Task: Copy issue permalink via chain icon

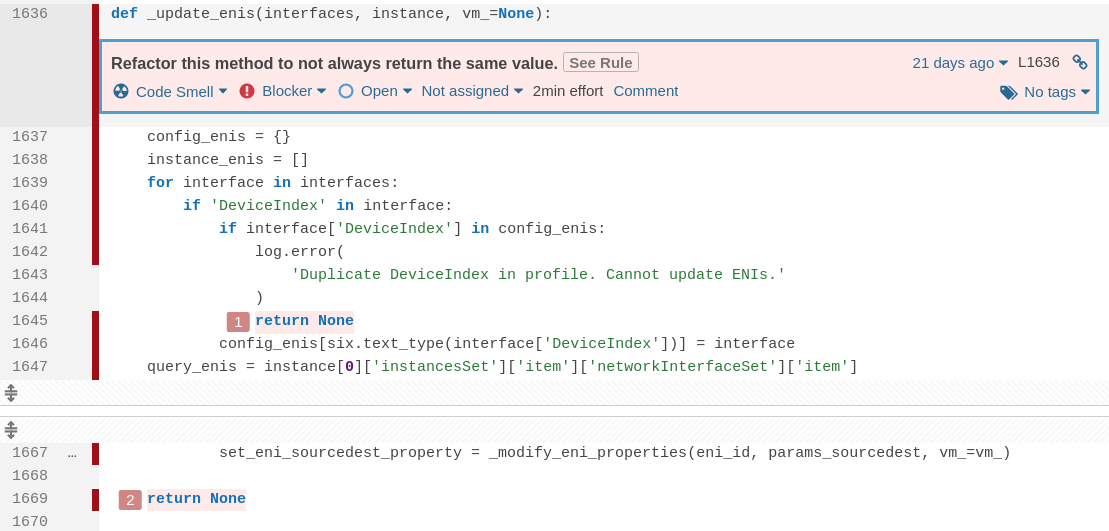Action: [x=1080, y=62]
